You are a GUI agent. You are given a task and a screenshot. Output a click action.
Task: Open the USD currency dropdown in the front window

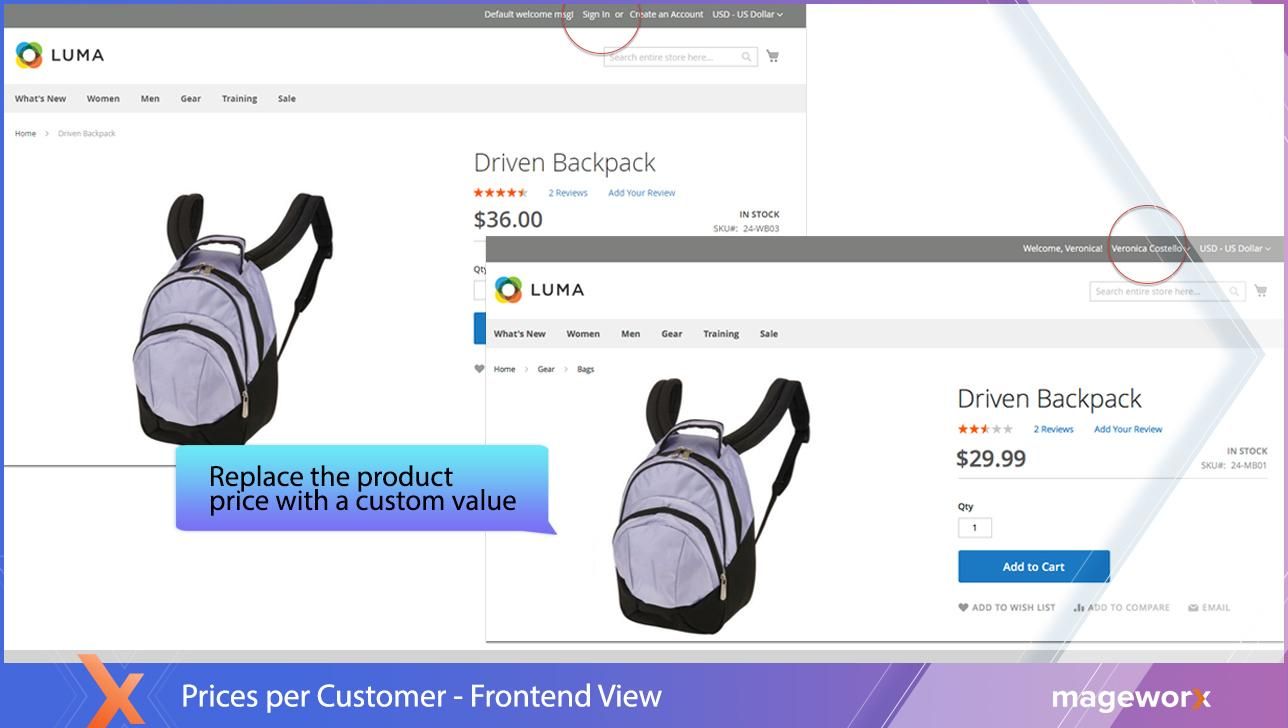tap(1235, 248)
